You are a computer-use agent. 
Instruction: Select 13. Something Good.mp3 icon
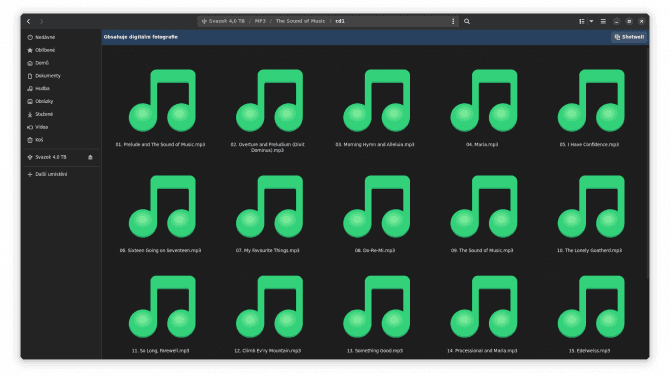(376, 307)
